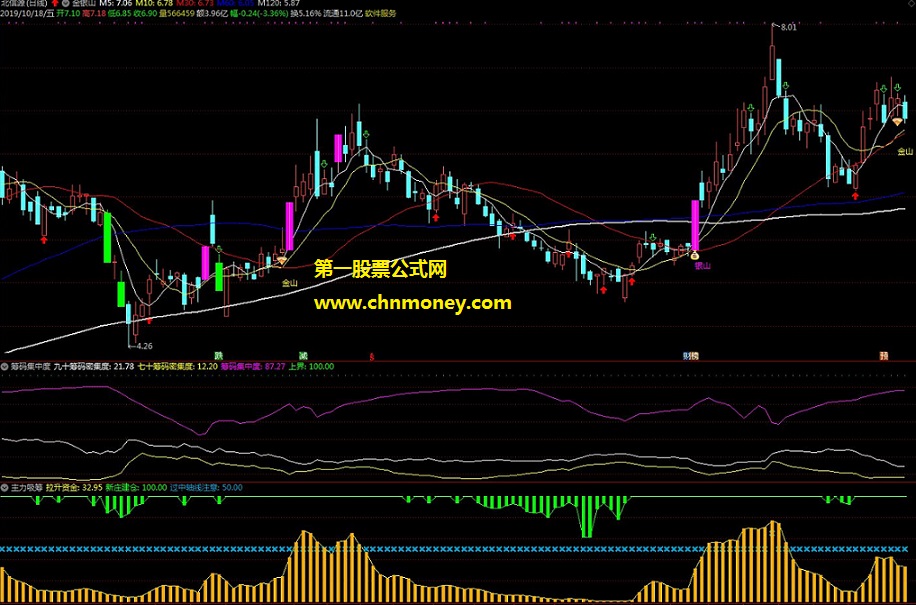Viewport: 916px width, 605px height.
Task: Click the purple 筹码集中度: 87.27 readout
Action: tap(253, 367)
